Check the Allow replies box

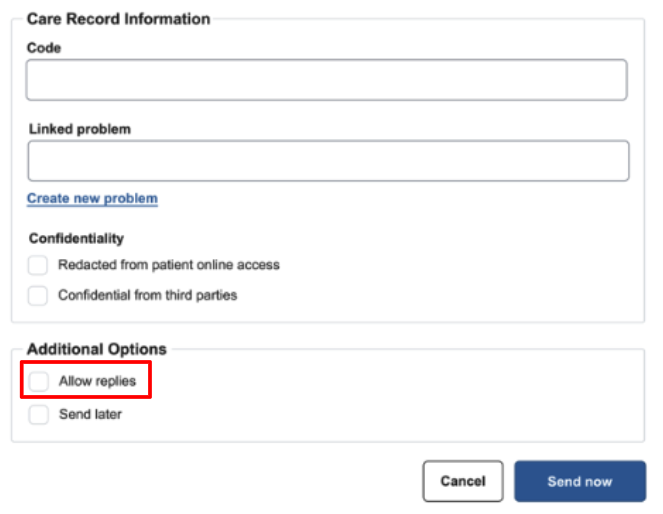pyautogui.click(x=38, y=381)
